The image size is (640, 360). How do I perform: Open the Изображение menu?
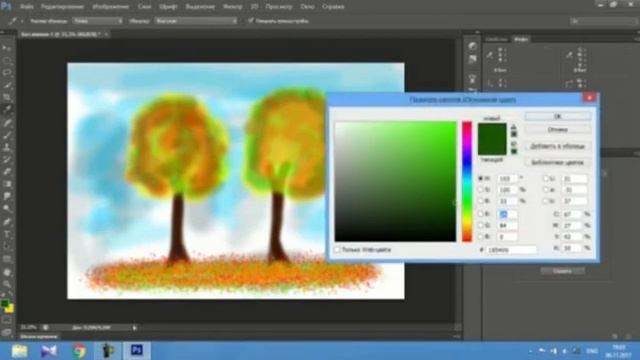pyautogui.click(x=111, y=7)
